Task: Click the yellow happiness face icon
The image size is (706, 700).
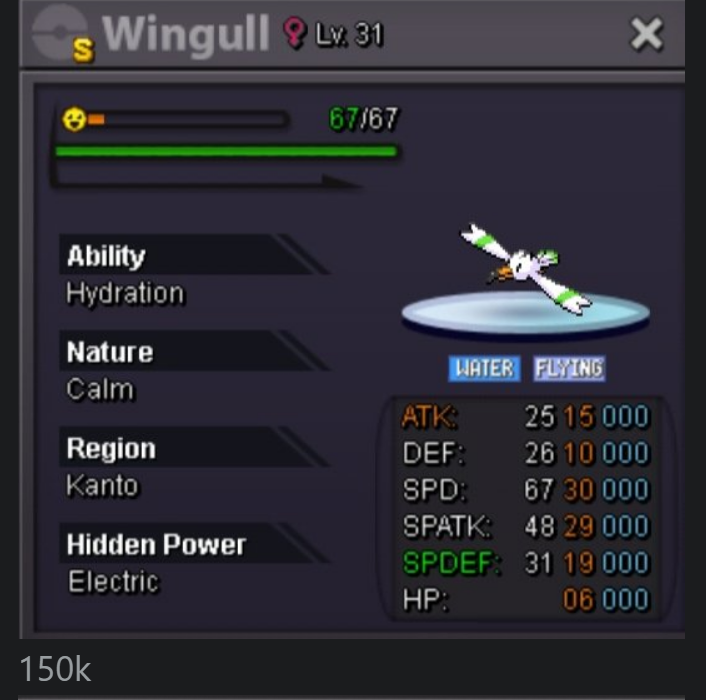Action: tap(74, 119)
